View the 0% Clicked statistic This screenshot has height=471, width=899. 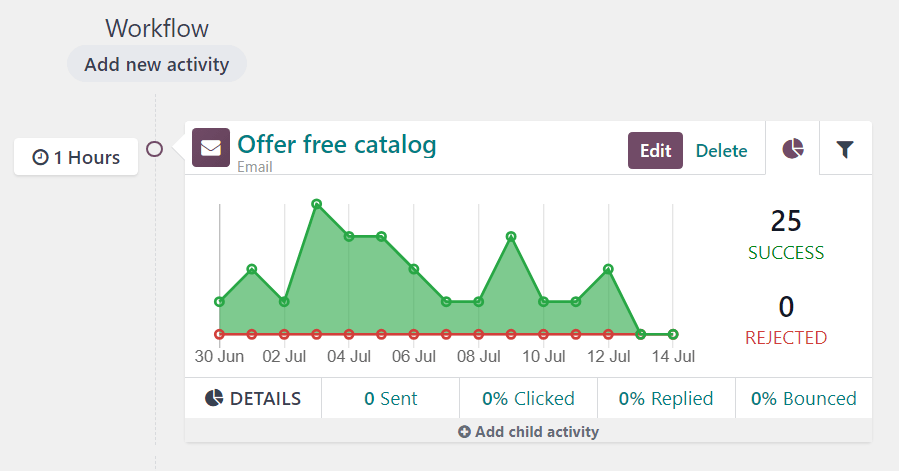(x=528, y=398)
